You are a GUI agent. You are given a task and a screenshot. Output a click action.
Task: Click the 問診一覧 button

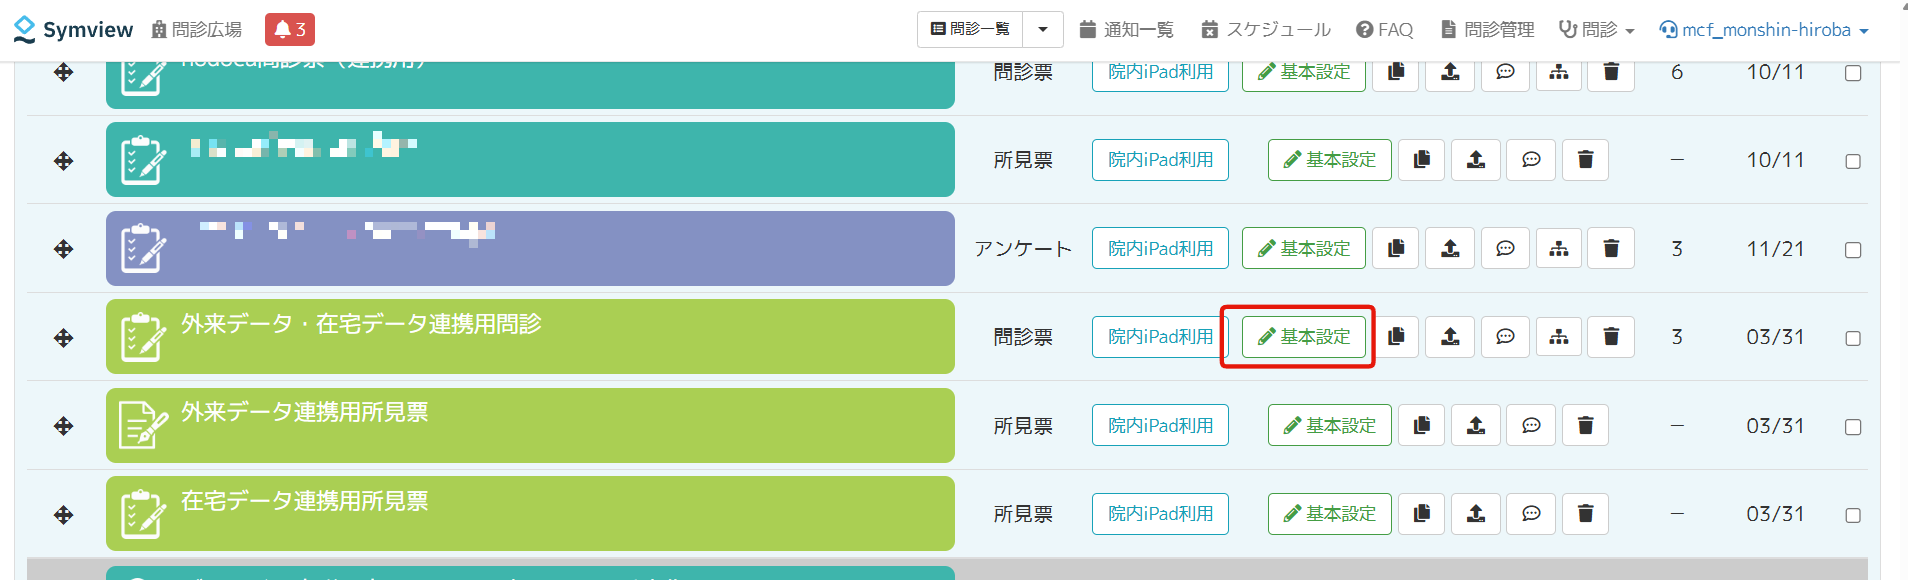click(970, 29)
